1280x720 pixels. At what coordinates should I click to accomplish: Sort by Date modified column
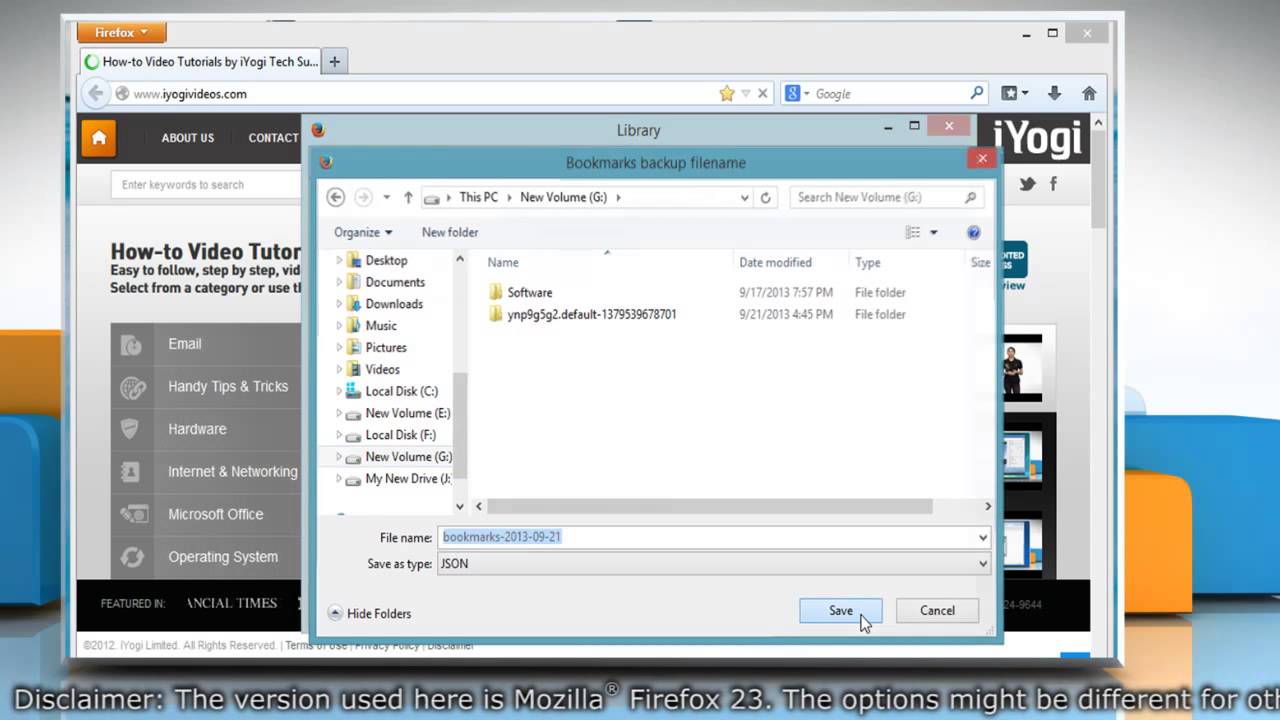pyautogui.click(x=775, y=262)
